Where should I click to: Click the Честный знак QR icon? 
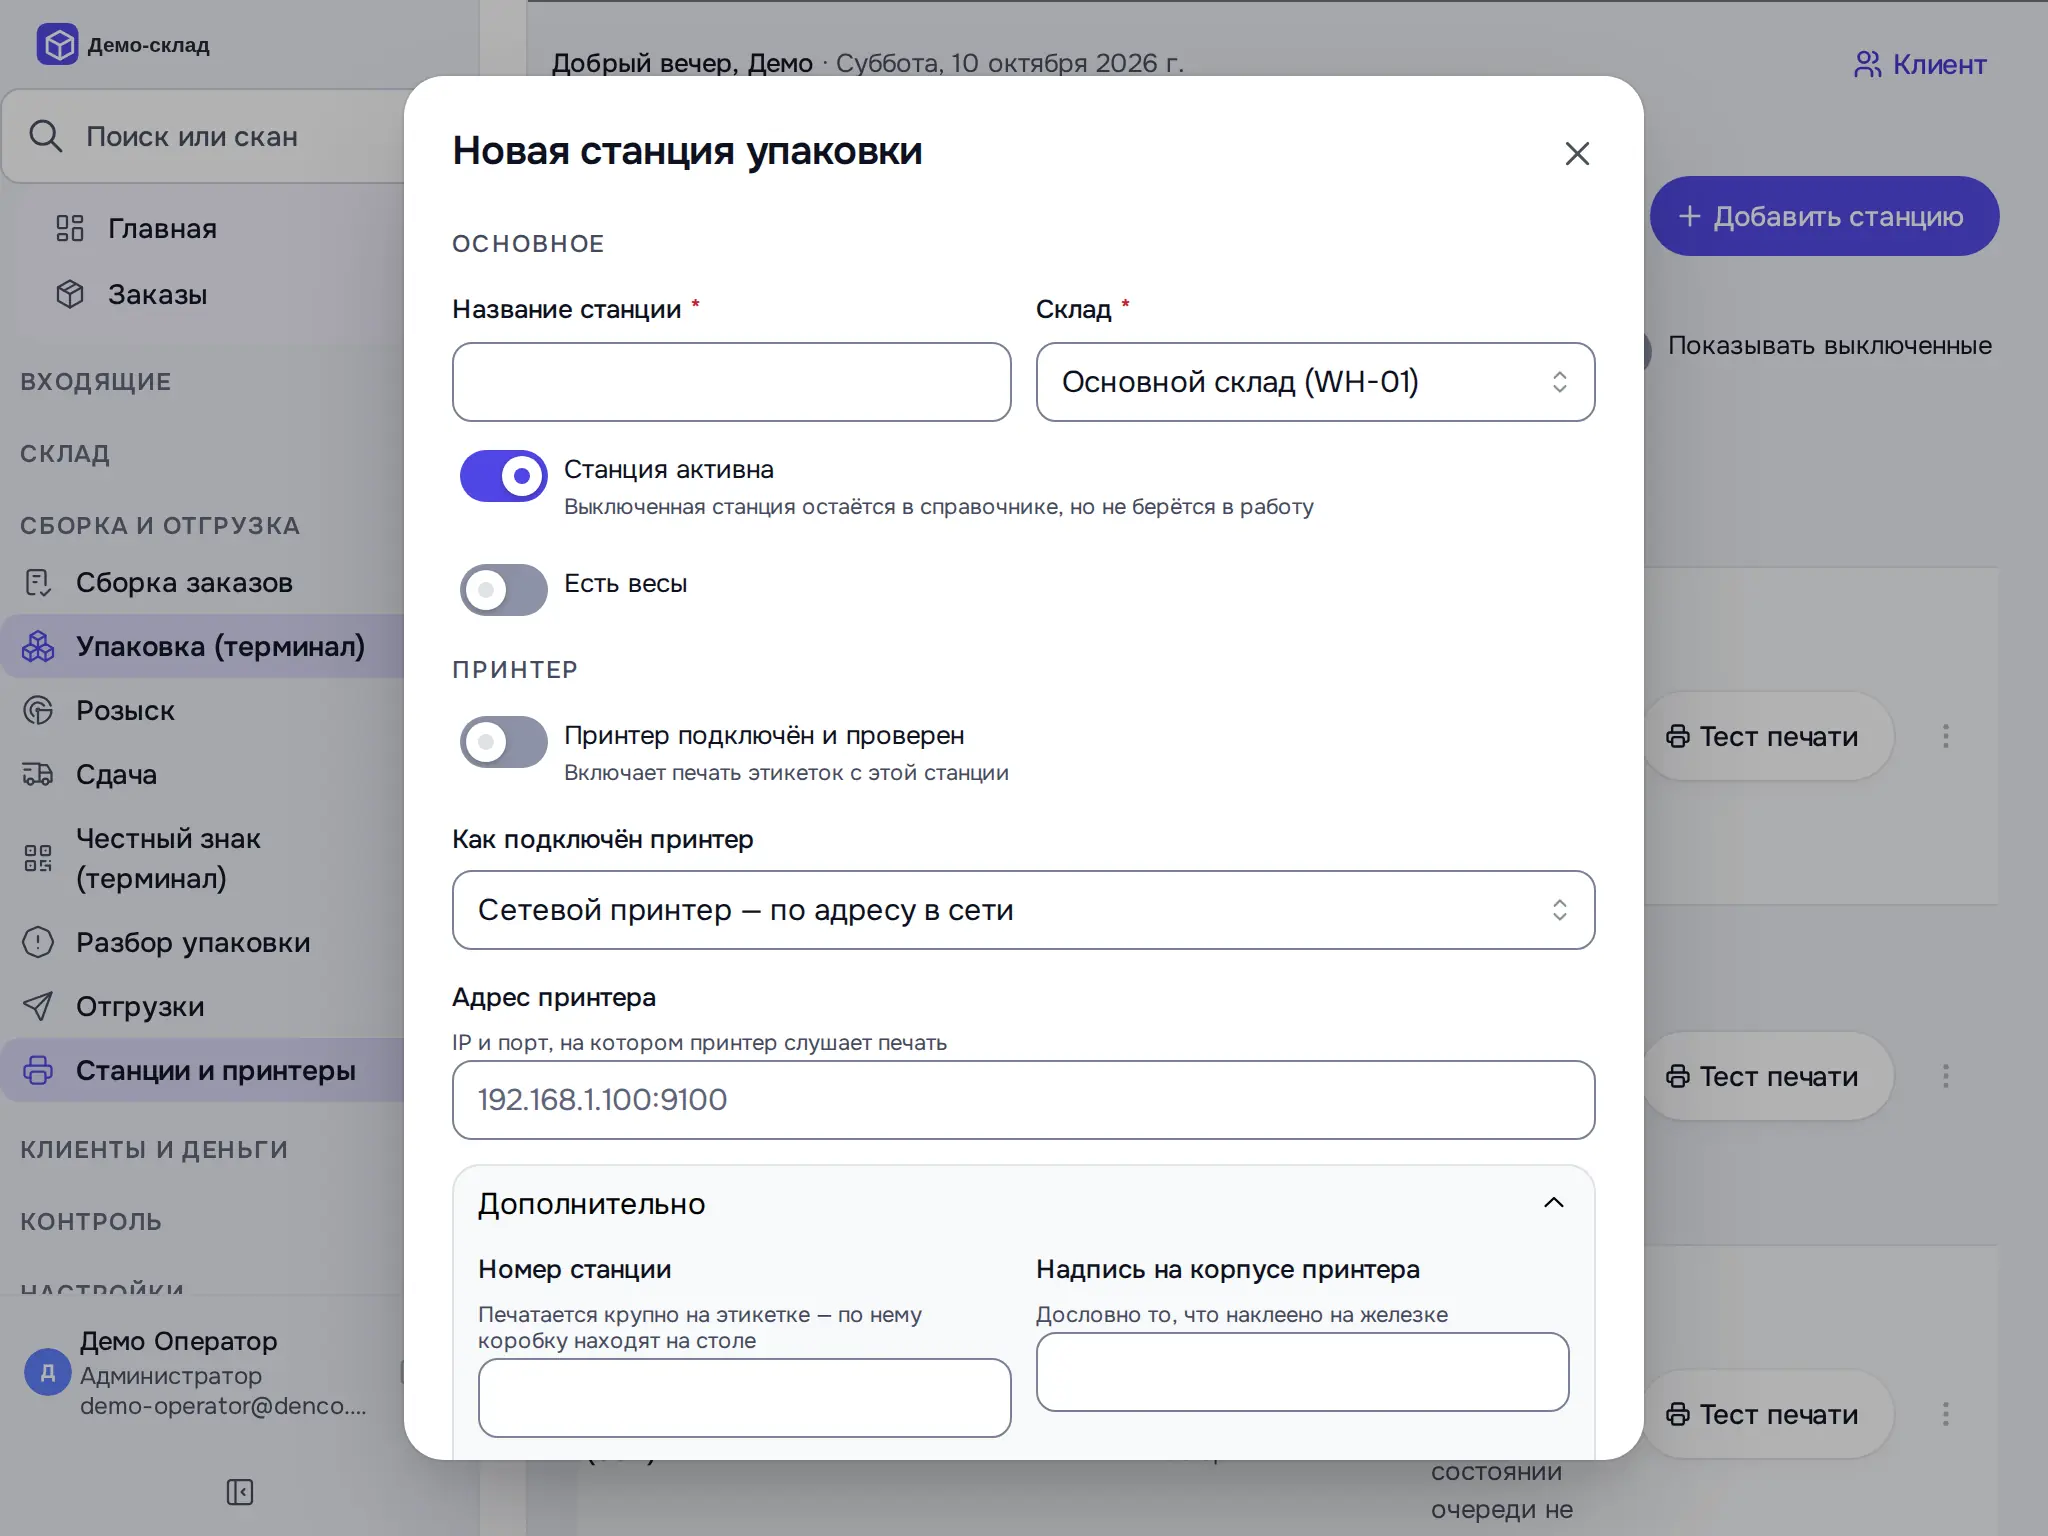[x=38, y=858]
